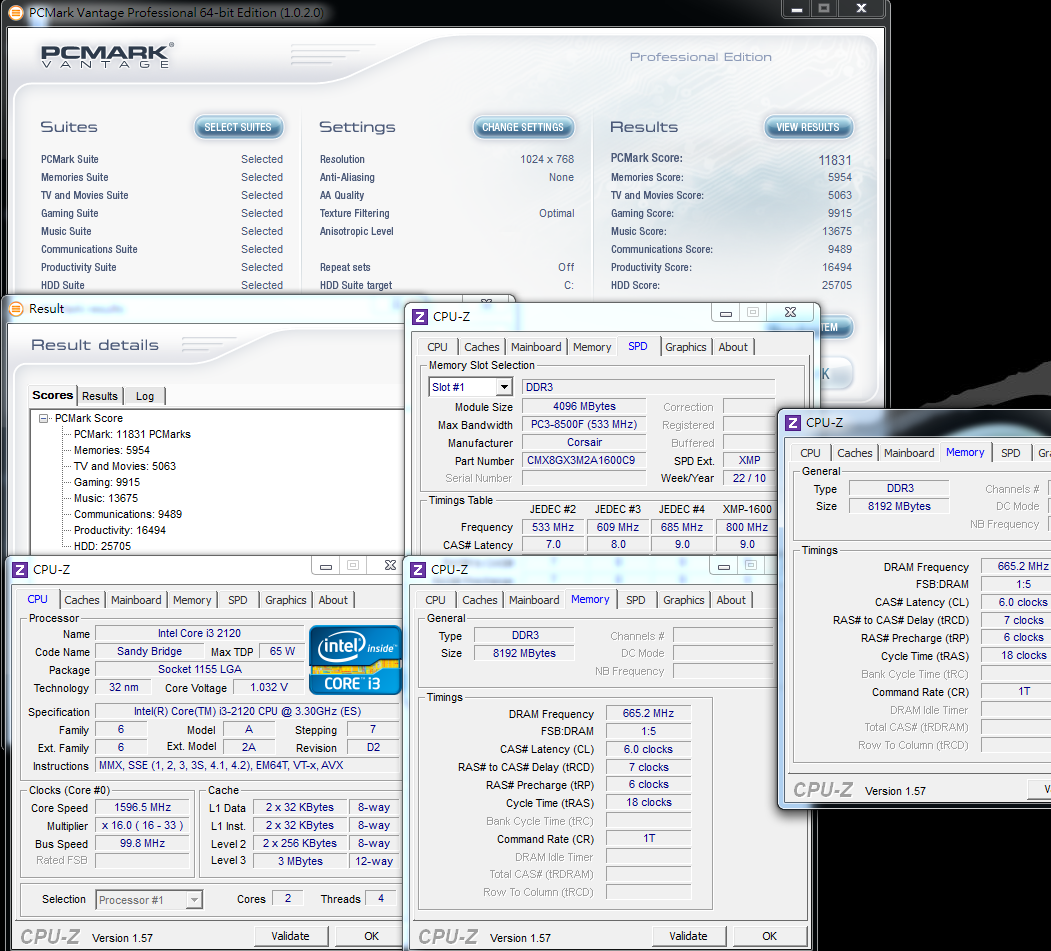Screen dimensions: 1051x951
Task: Open Mainboard tab in right CPU-Z window
Action: [909, 453]
